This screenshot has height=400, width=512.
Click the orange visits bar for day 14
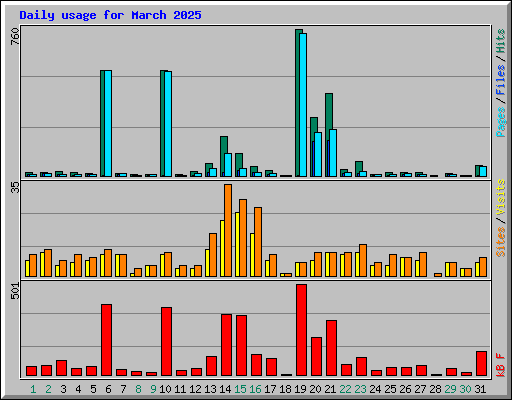tap(228, 230)
